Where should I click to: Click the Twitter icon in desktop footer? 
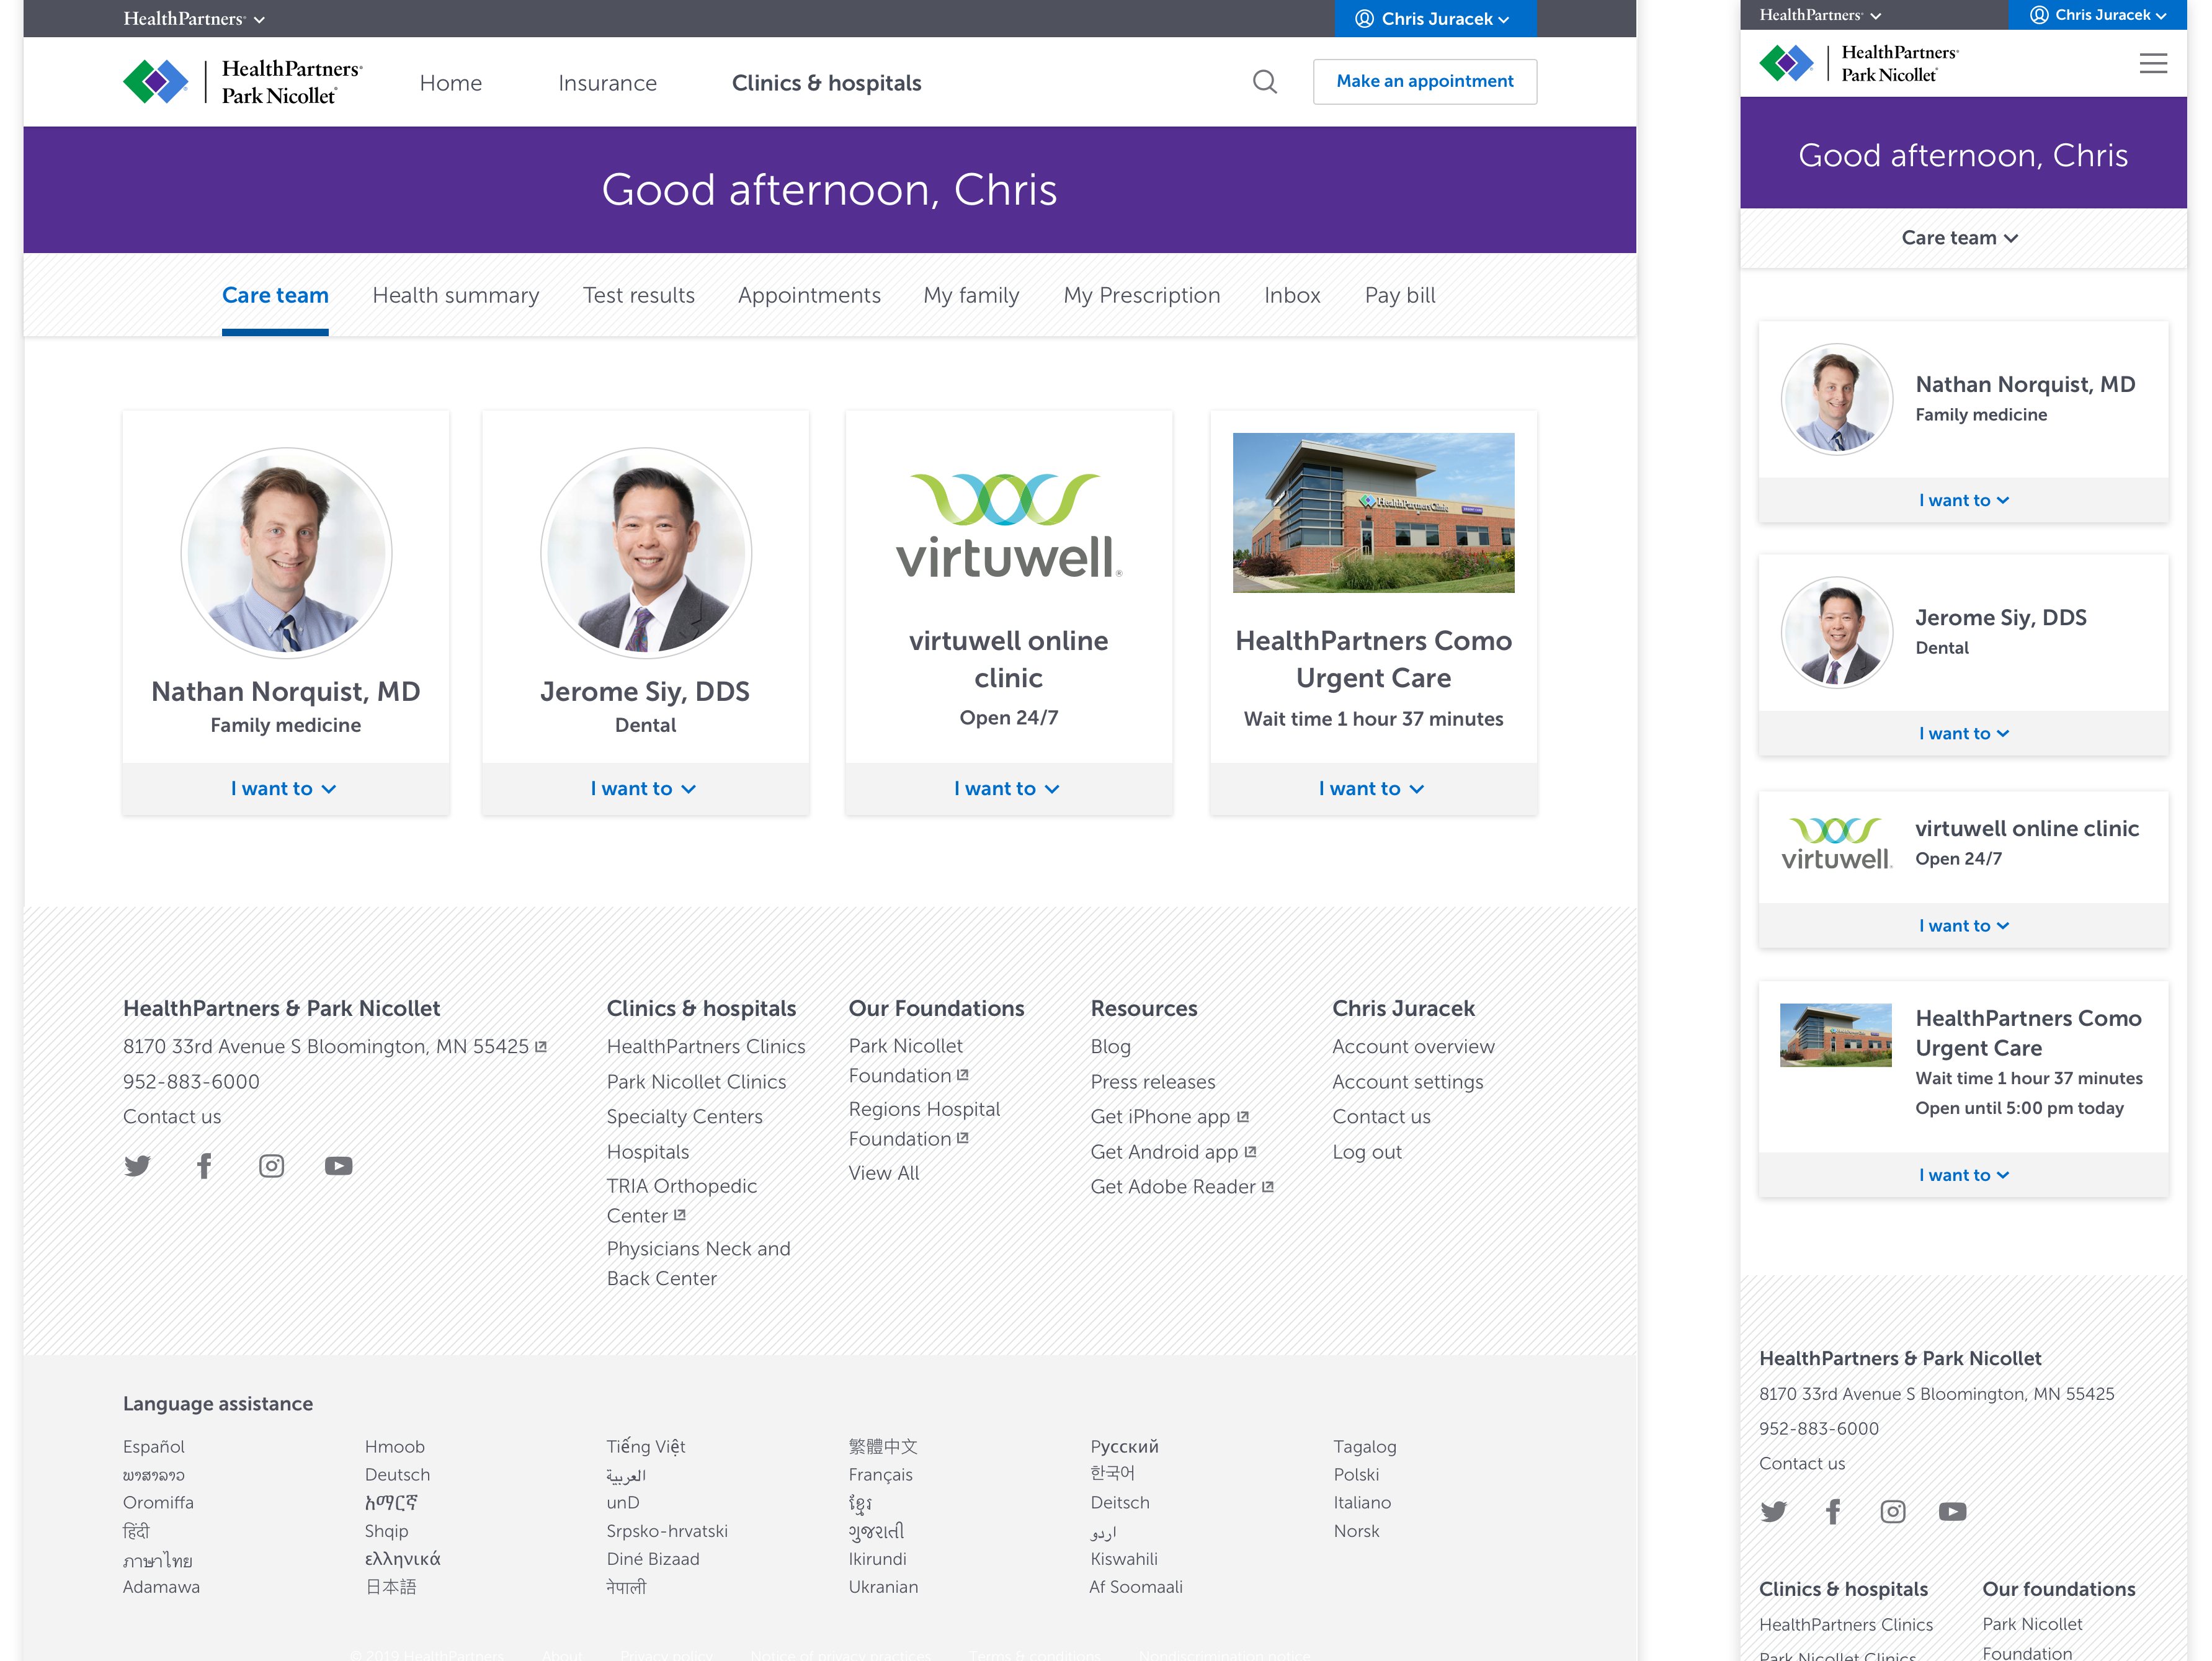[x=137, y=1166]
